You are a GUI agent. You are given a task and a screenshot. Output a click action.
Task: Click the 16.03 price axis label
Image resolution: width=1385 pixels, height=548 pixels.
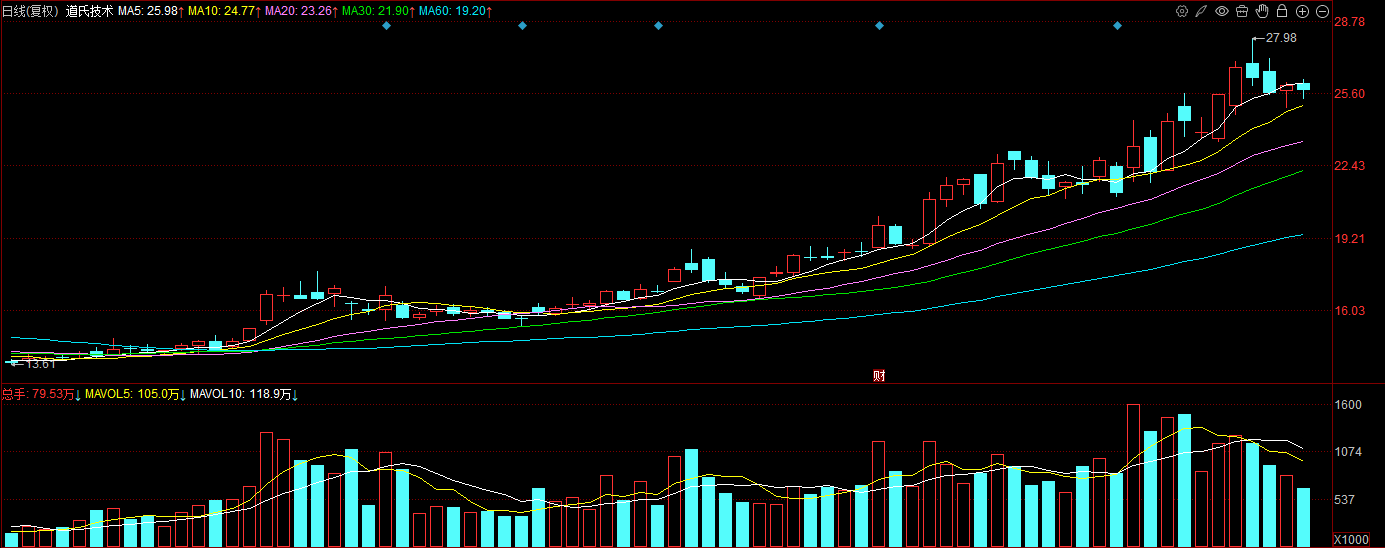(x=1350, y=311)
